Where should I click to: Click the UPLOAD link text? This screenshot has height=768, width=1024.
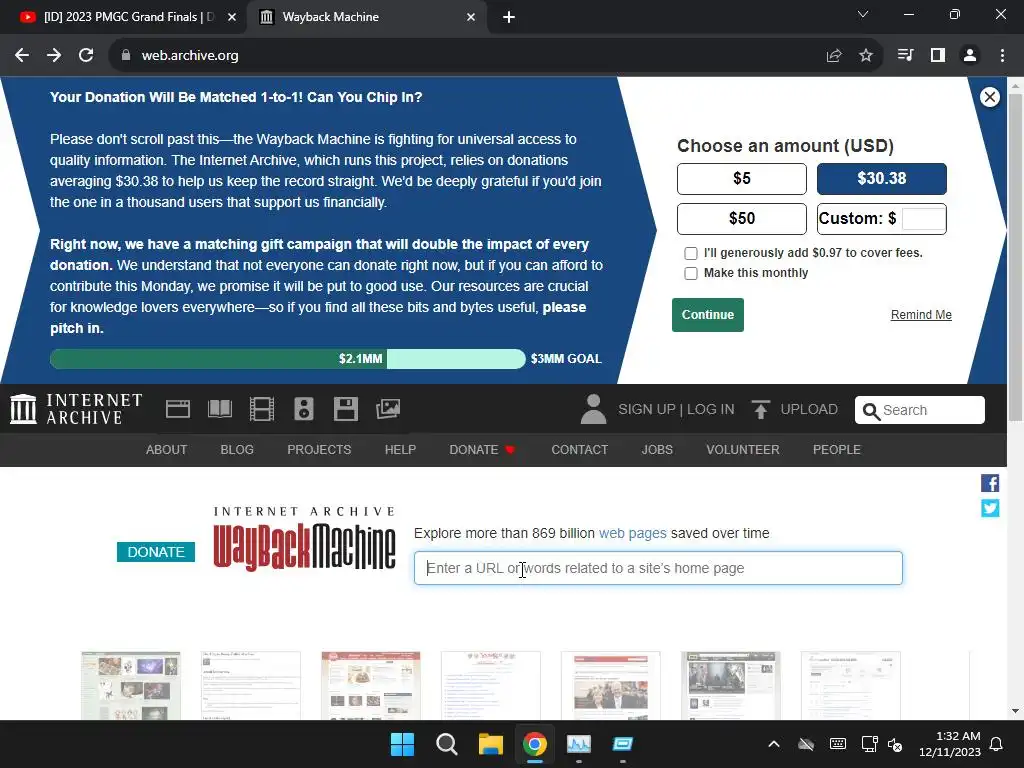809,409
